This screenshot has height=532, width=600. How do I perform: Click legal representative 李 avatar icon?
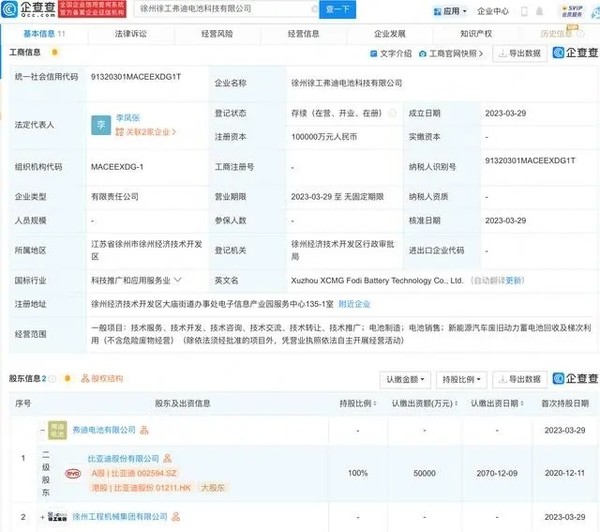point(100,125)
